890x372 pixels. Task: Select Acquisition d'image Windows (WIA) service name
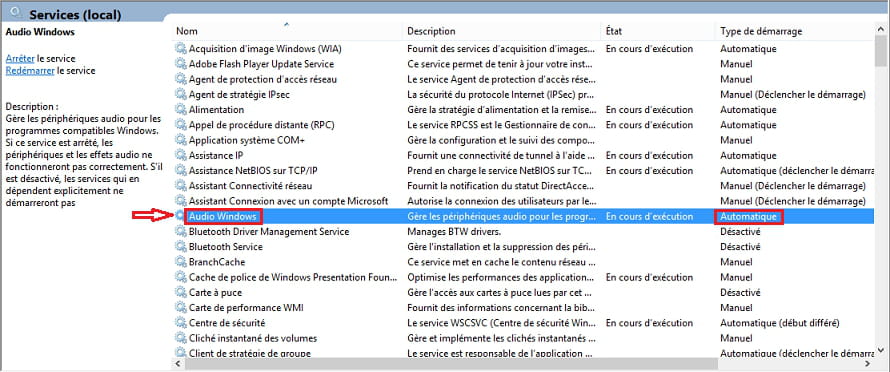point(265,48)
